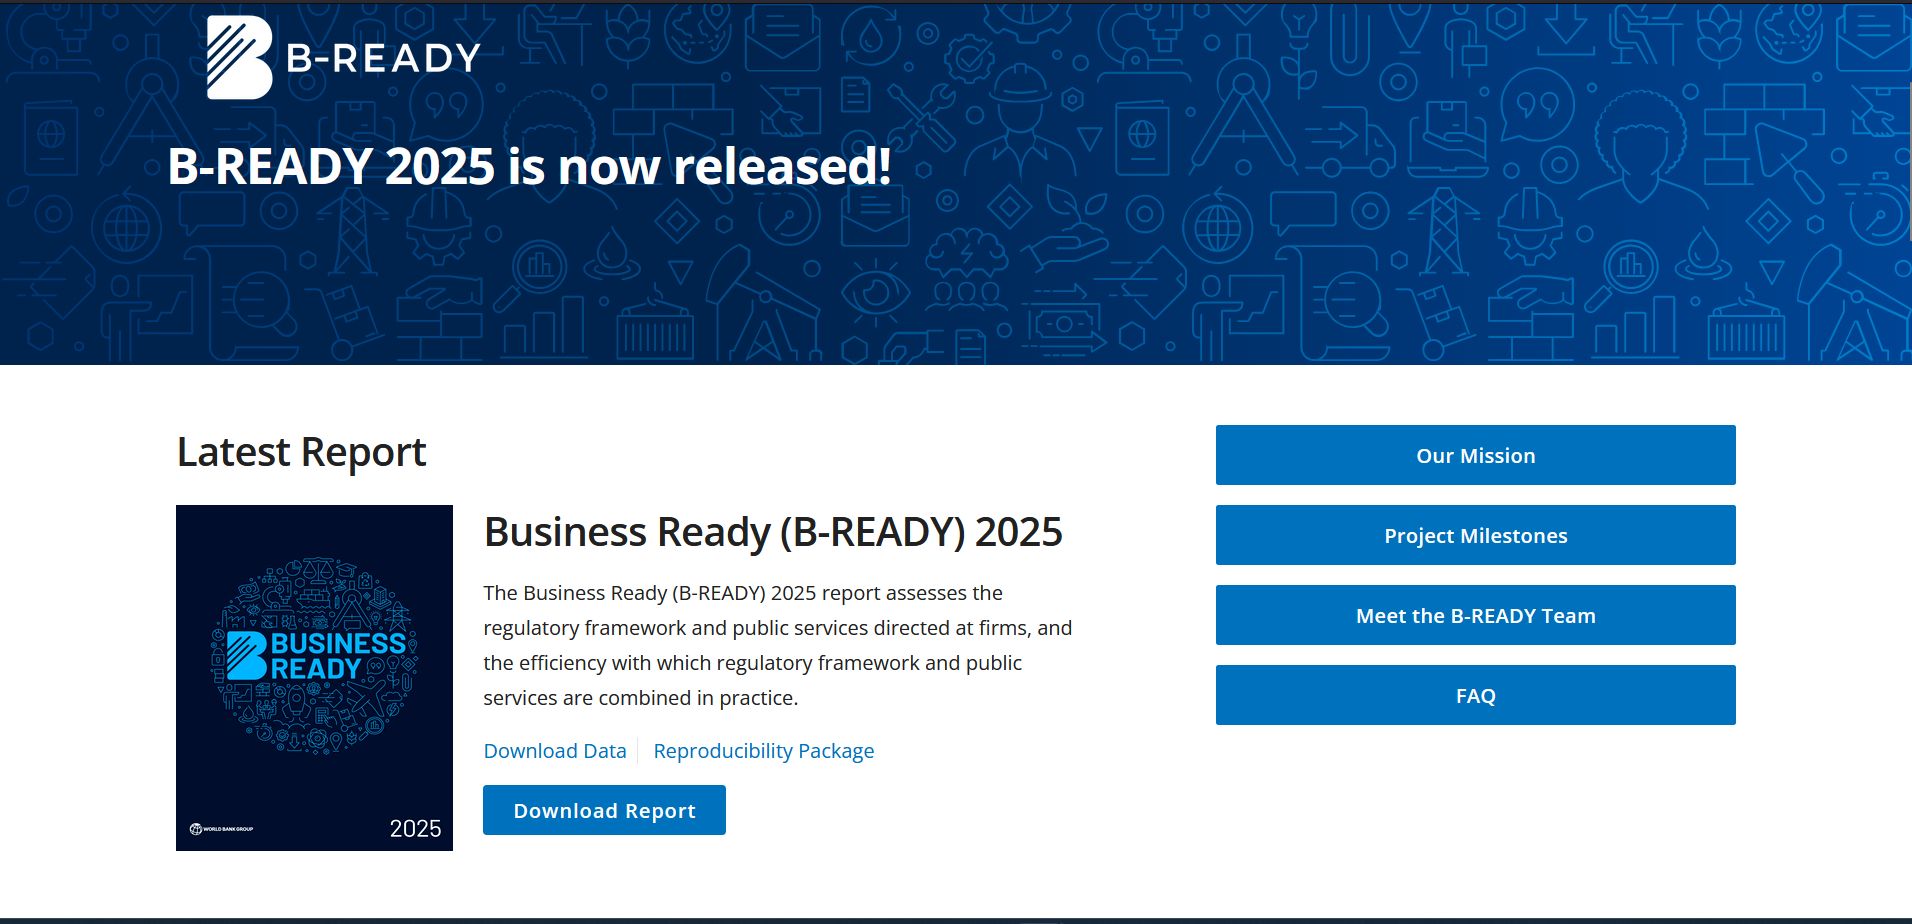Viewport: 1912px width, 924px height.
Task: Click the 2025 year label on cover
Action: 415,829
